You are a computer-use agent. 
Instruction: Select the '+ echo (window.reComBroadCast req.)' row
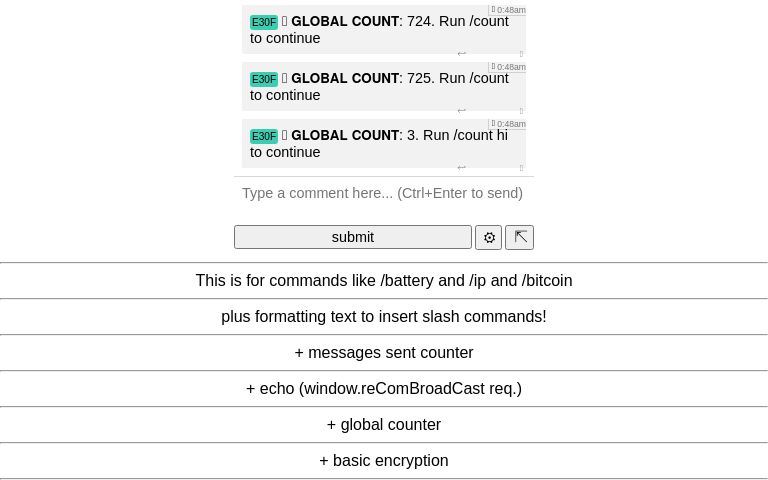tap(384, 389)
